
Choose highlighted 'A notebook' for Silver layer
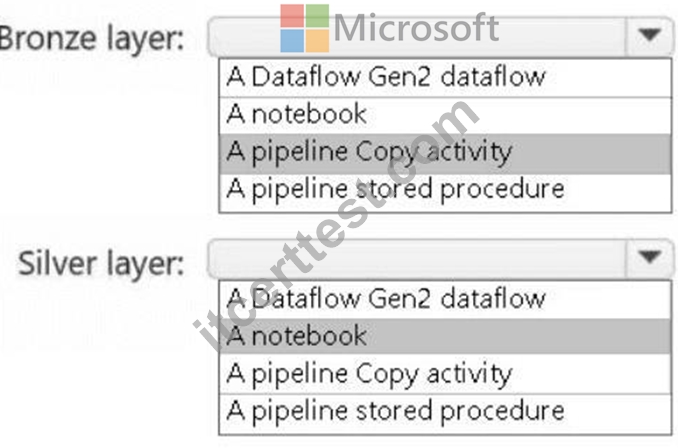445,336
